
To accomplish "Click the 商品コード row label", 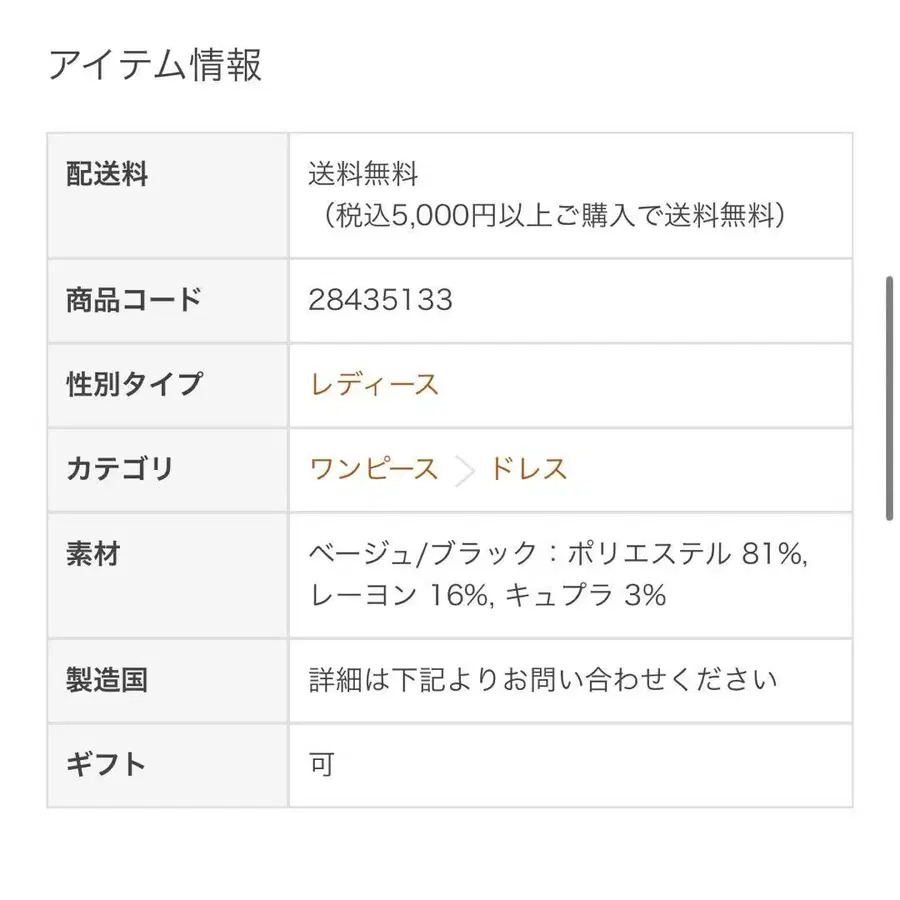I will point(134,300).
